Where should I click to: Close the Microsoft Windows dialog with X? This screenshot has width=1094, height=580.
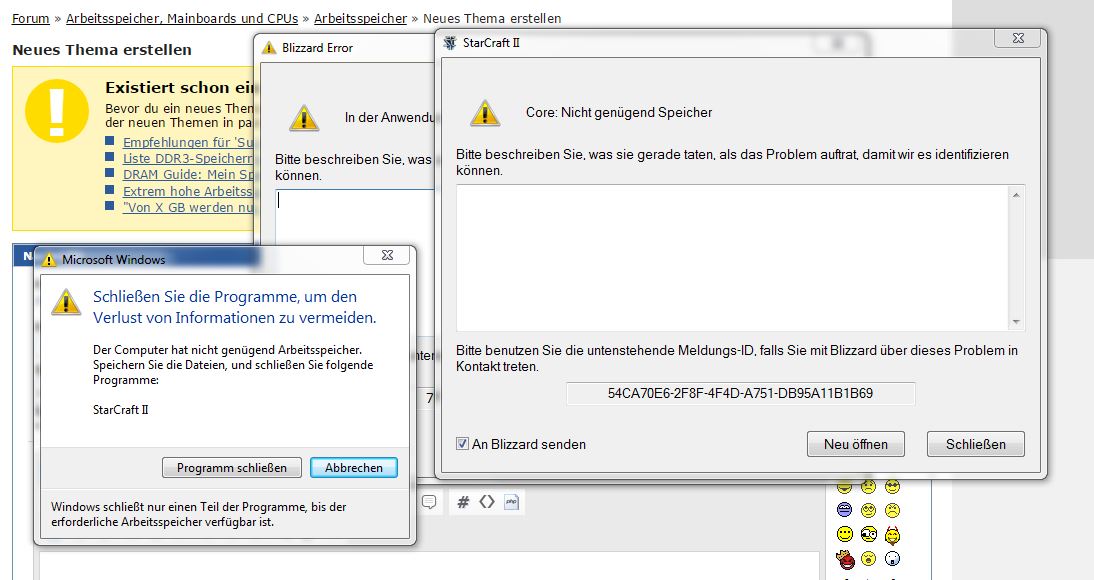point(387,255)
